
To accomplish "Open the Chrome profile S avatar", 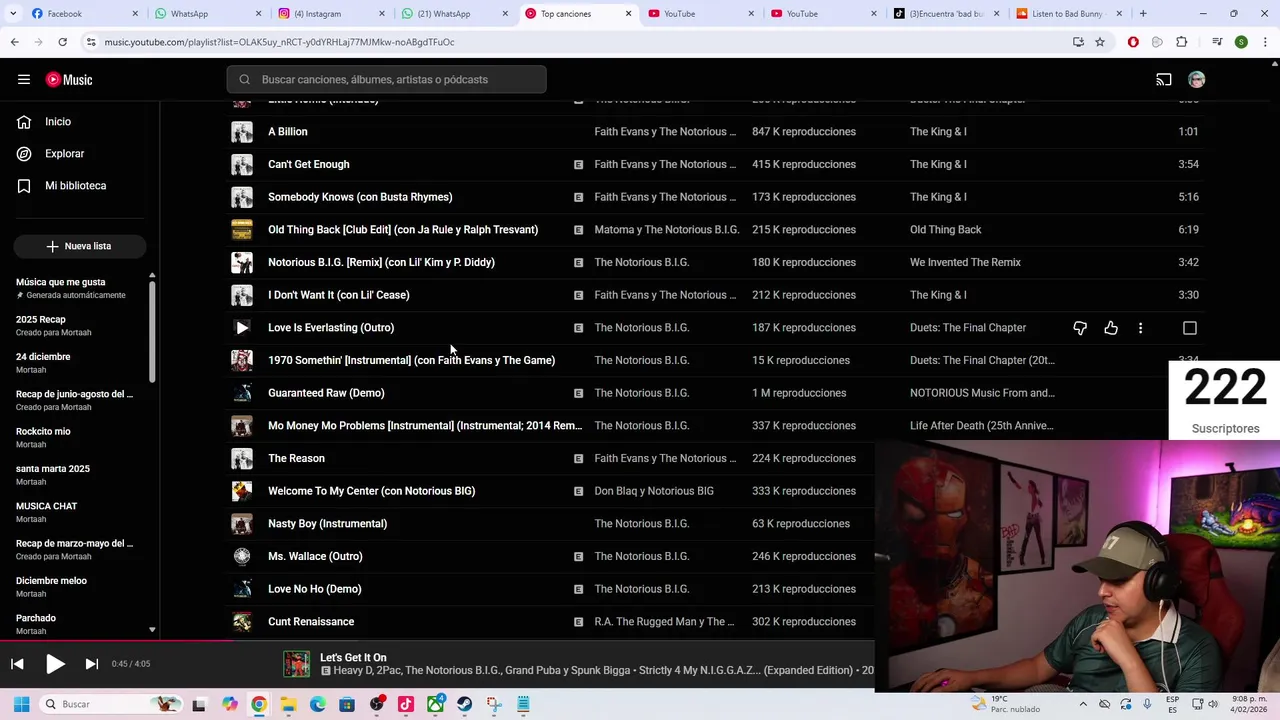I will [1241, 42].
